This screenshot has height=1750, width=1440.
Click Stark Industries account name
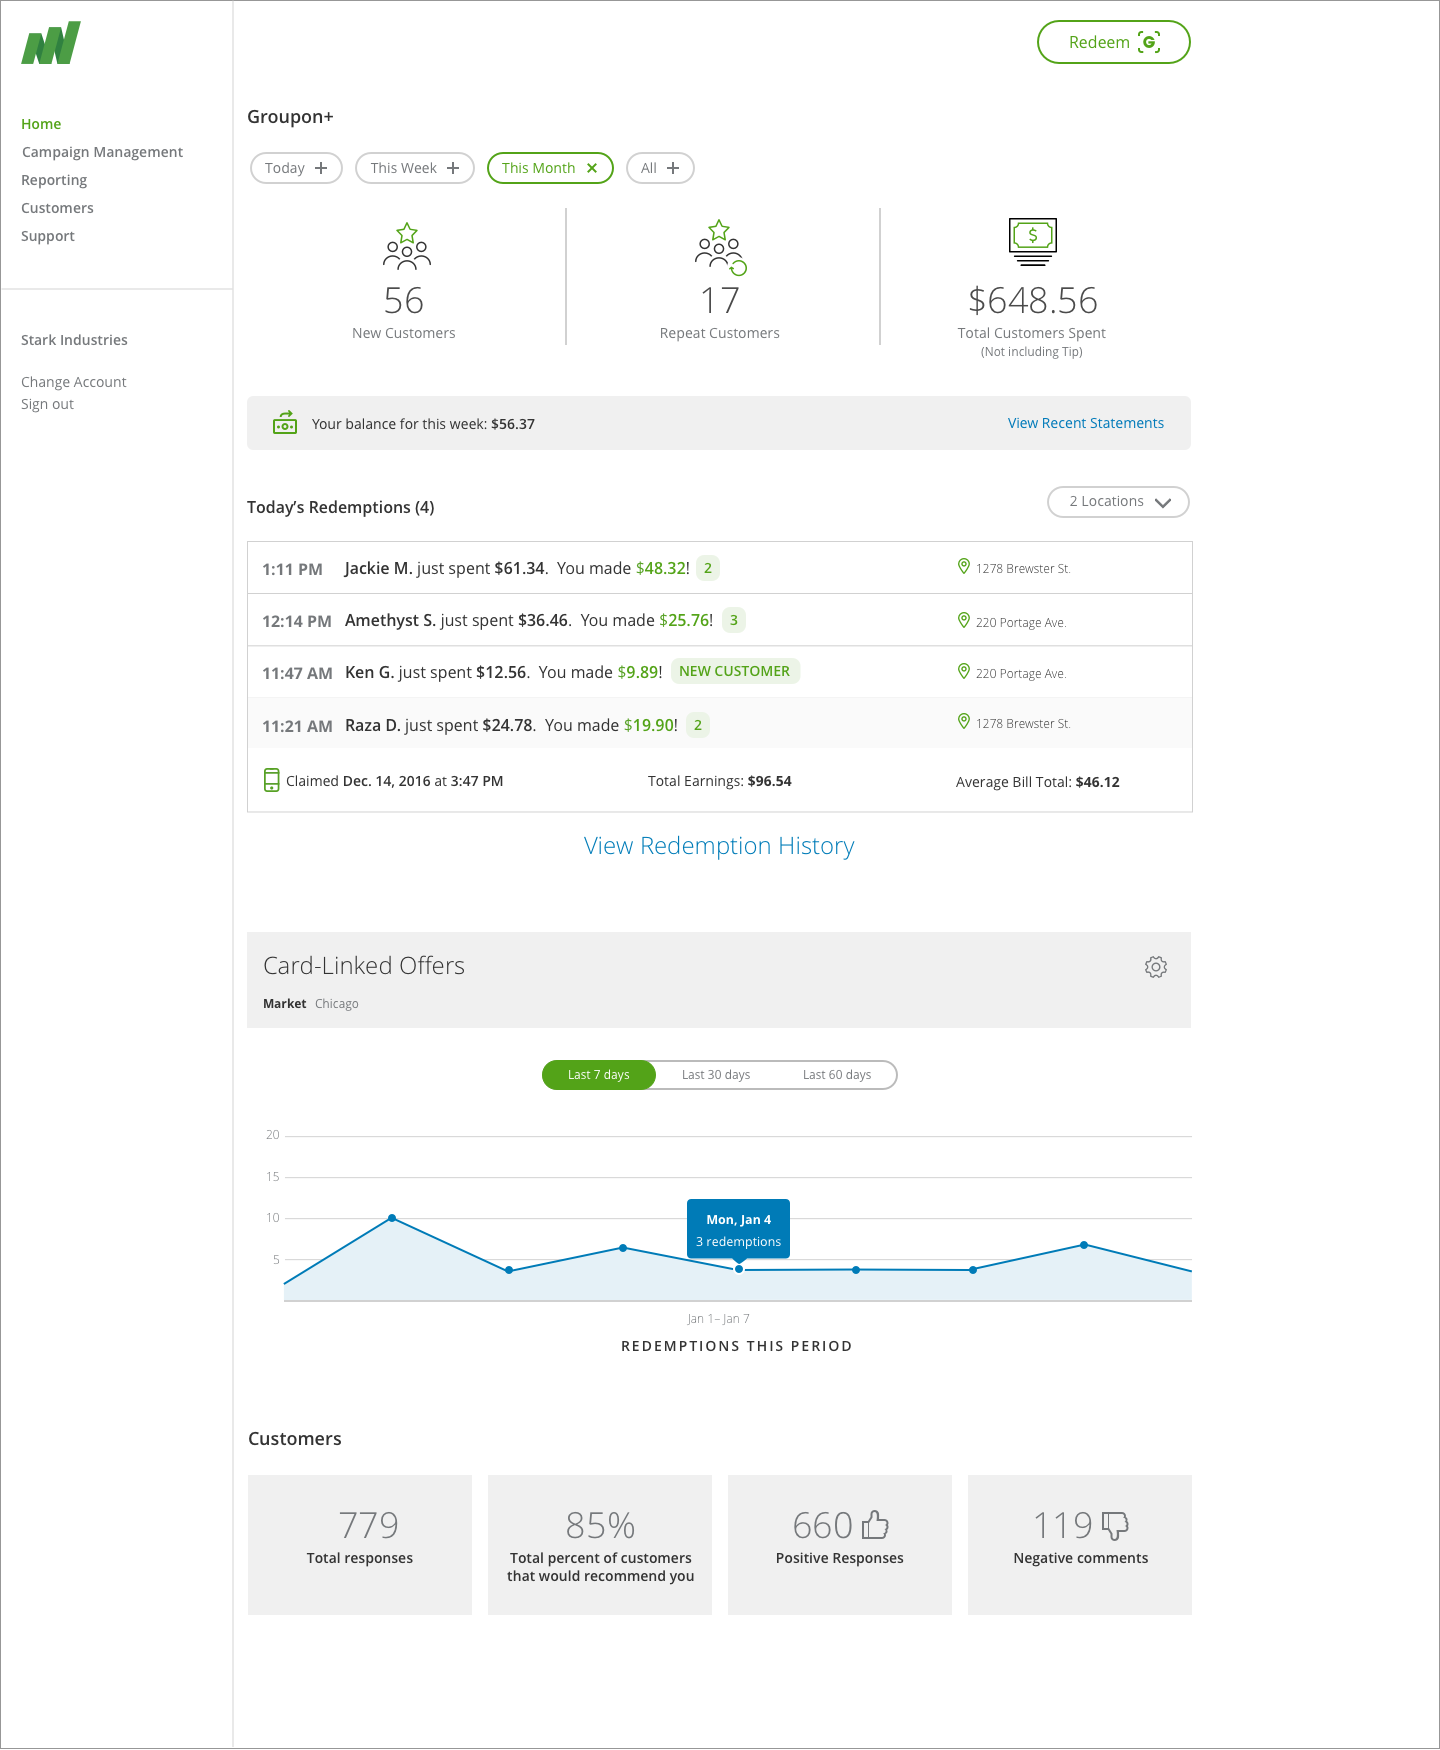coord(74,340)
